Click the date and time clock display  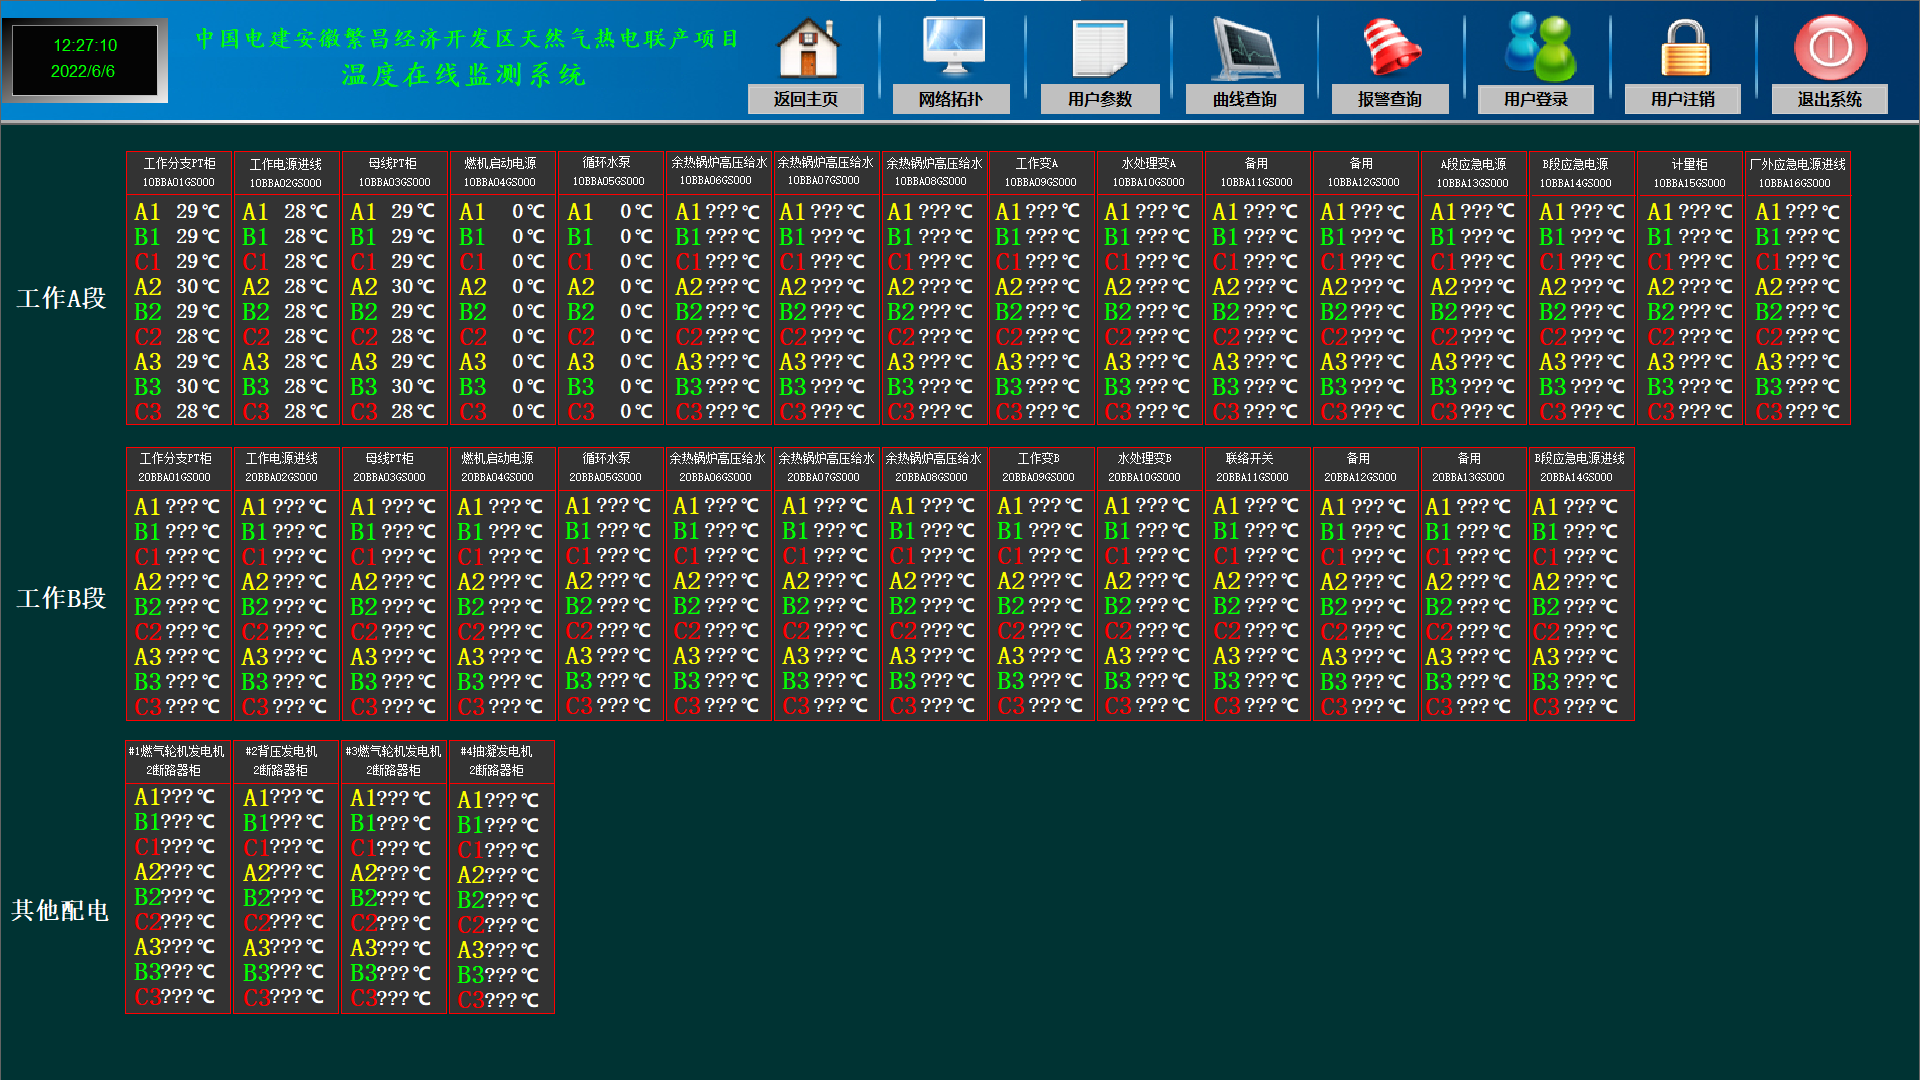click(x=85, y=59)
